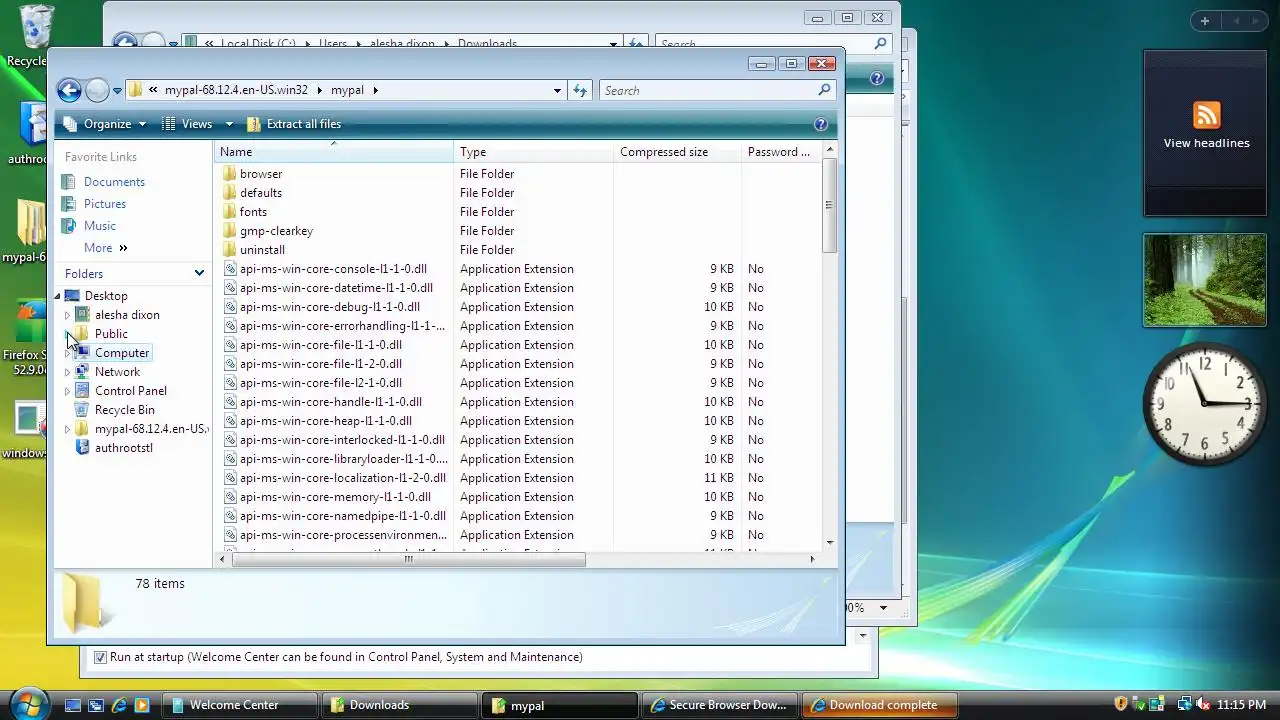Click the authrootstl tree icon
The height and width of the screenshot is (720, 1280).
click(83, 448)
